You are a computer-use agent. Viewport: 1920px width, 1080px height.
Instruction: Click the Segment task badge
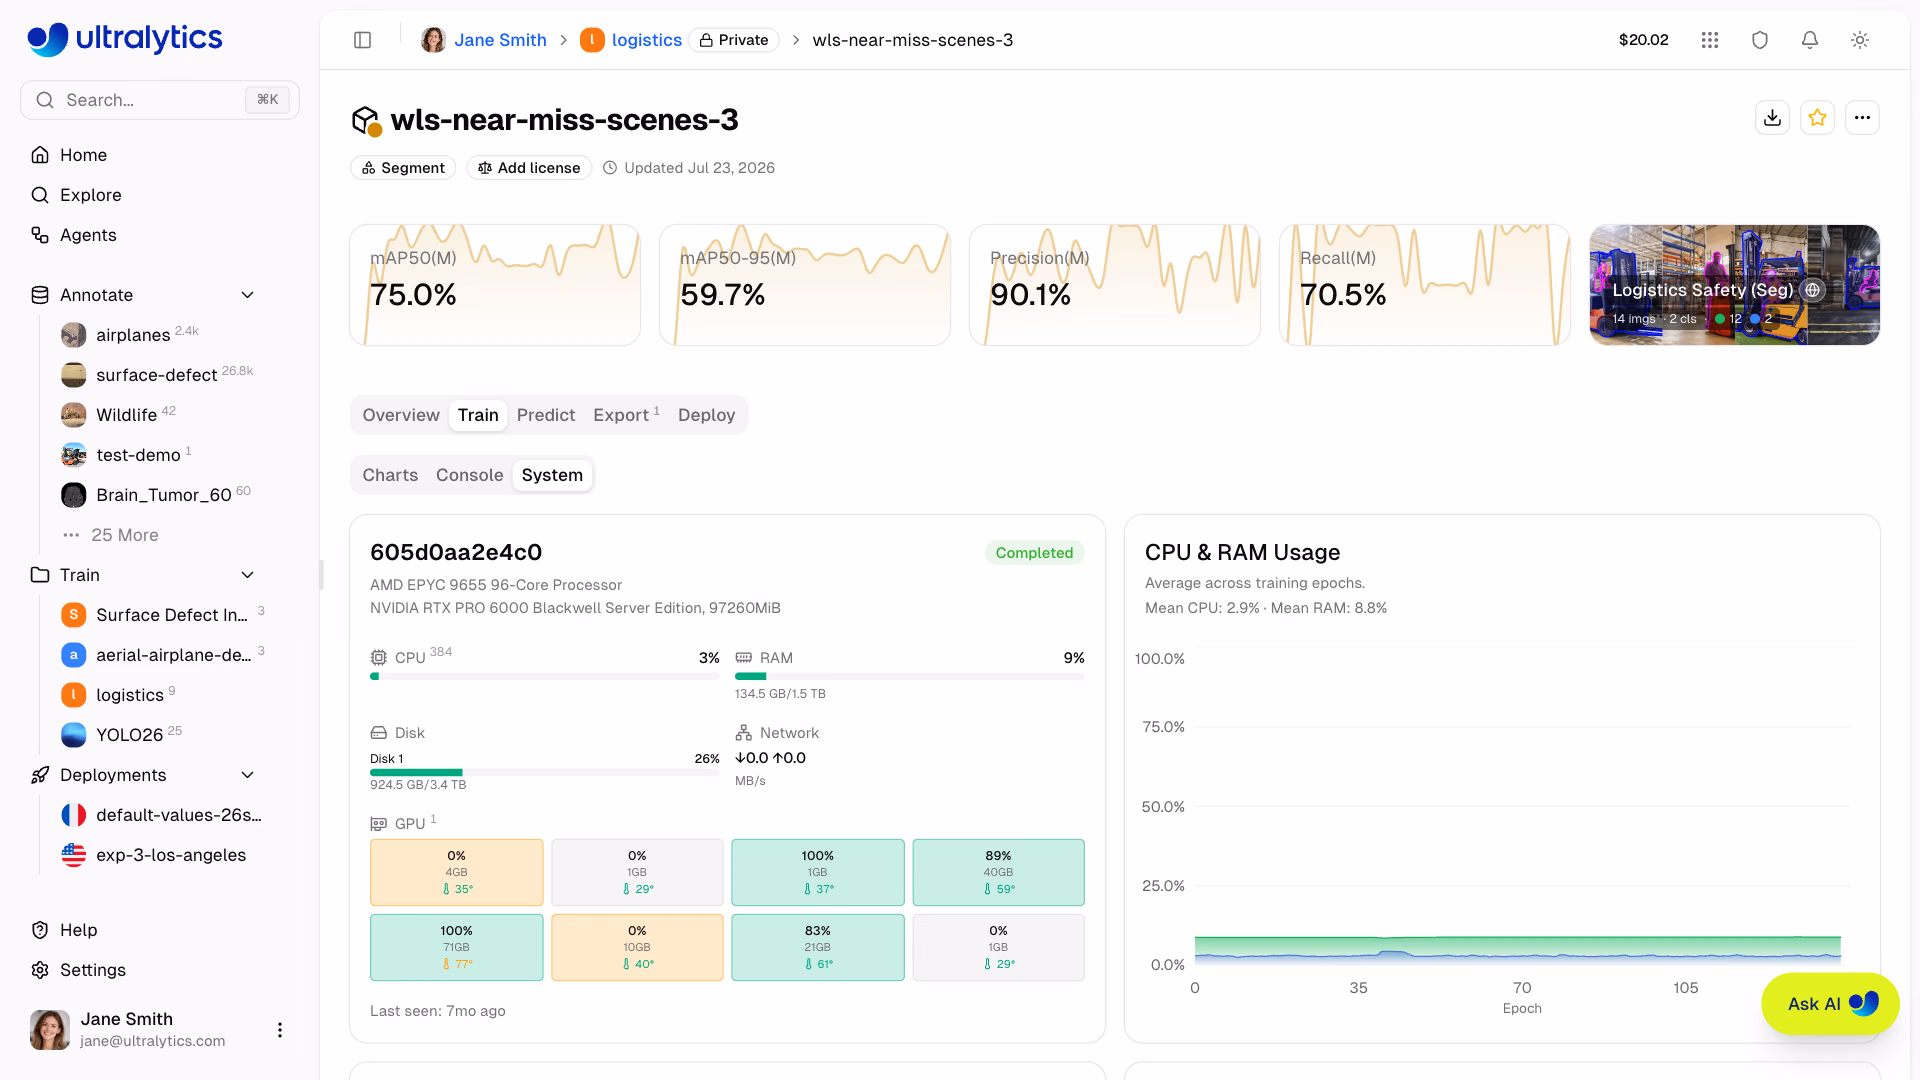[x=403, y=168]
